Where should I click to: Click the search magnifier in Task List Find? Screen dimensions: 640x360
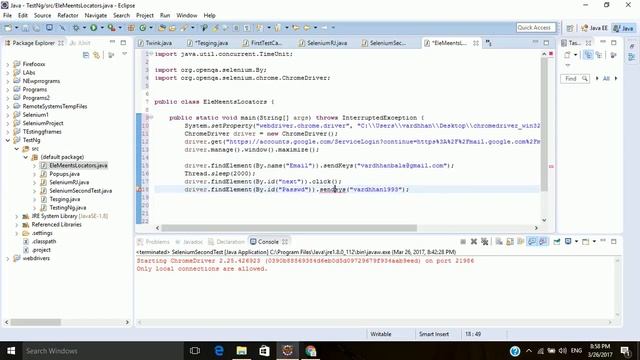pyautogui.click(x=584, y=78)
